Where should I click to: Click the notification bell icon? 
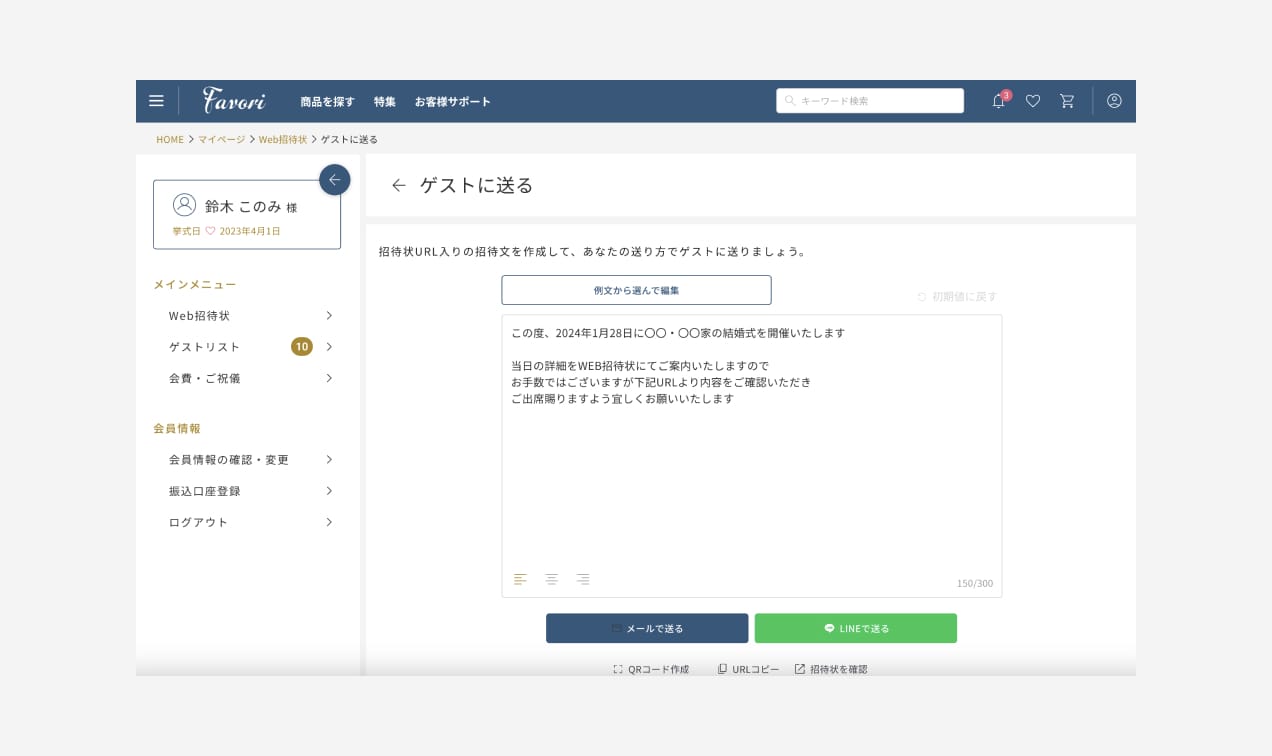[x=998, y=101]
